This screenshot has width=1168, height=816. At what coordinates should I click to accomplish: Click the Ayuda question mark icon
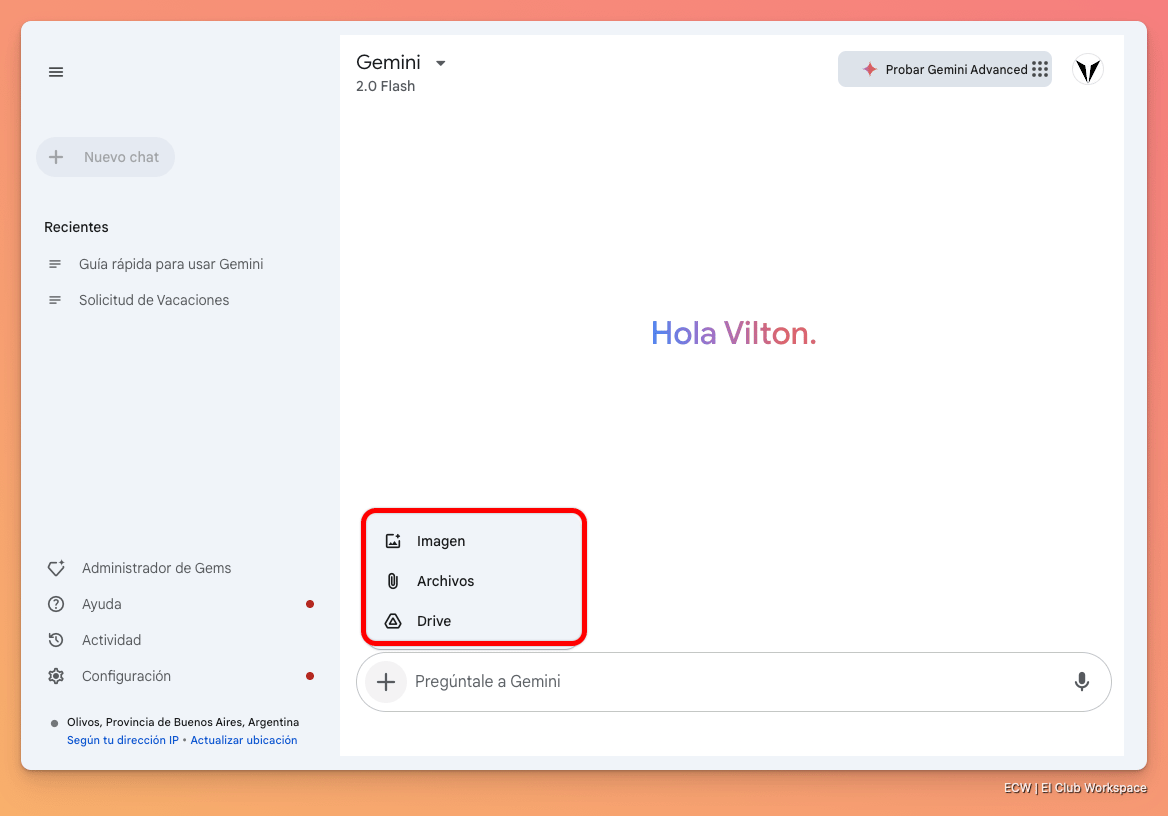pos(56,604)
